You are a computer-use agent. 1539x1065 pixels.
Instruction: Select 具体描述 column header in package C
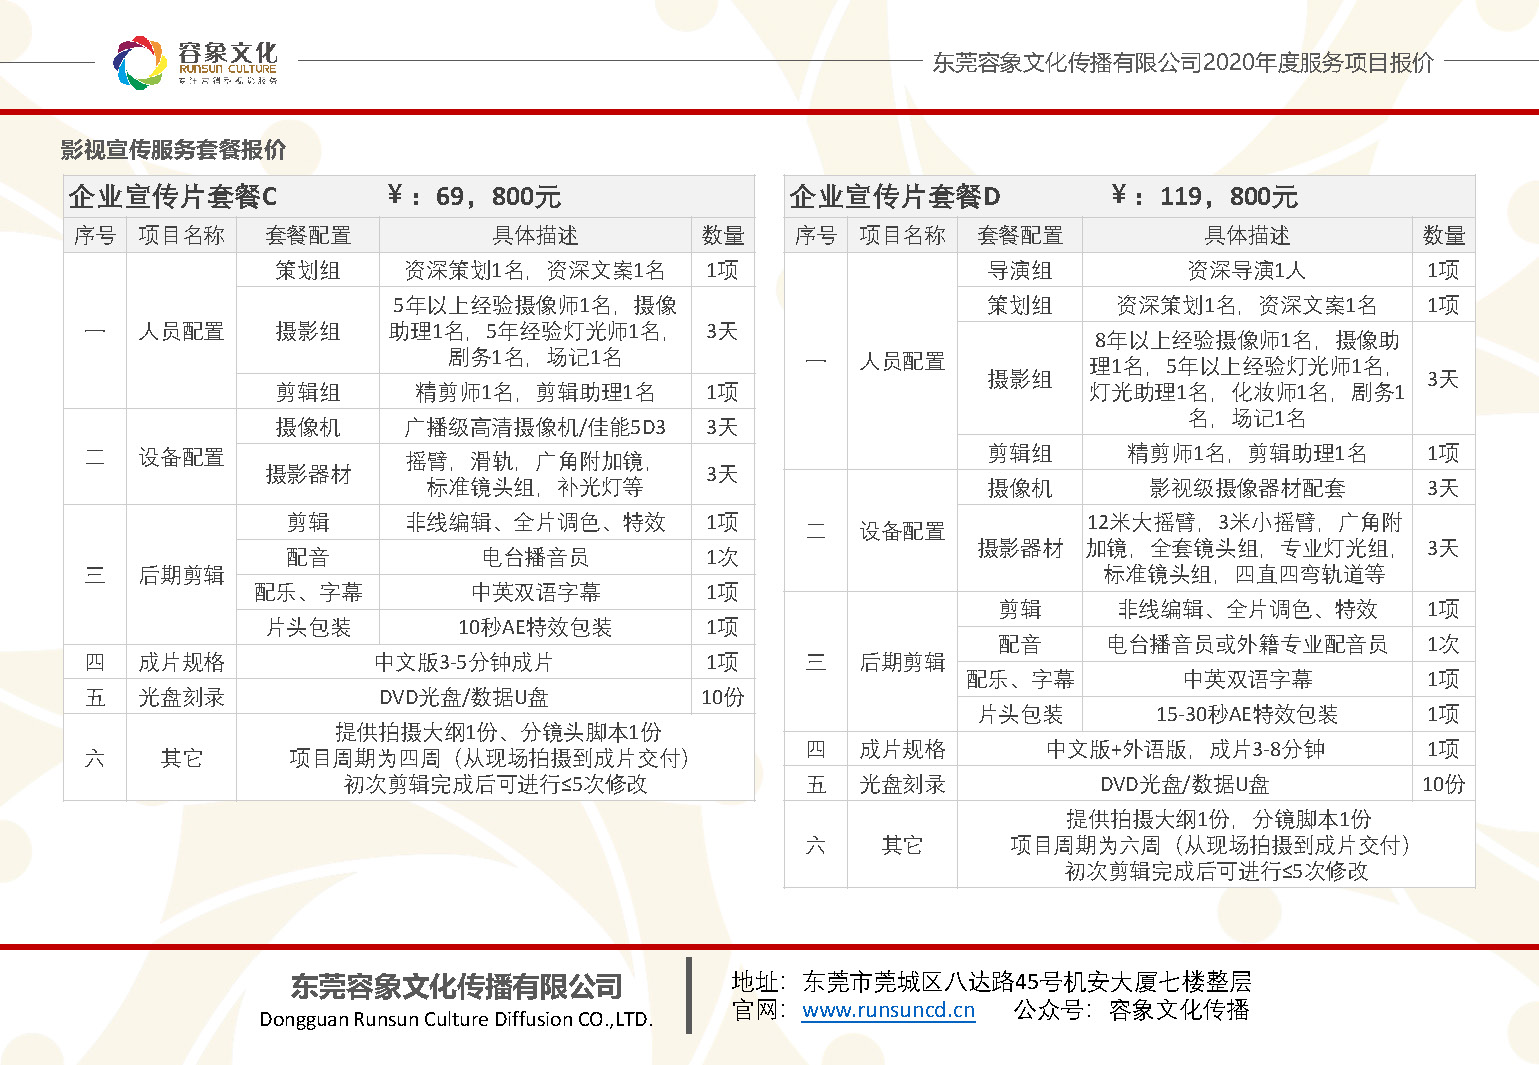(x=535, y=235)
